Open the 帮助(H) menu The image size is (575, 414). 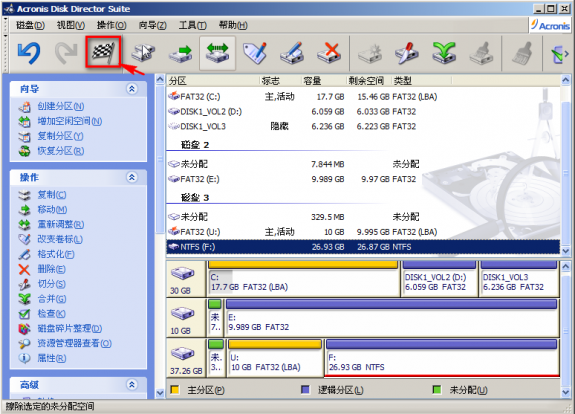tap(233, 25)
